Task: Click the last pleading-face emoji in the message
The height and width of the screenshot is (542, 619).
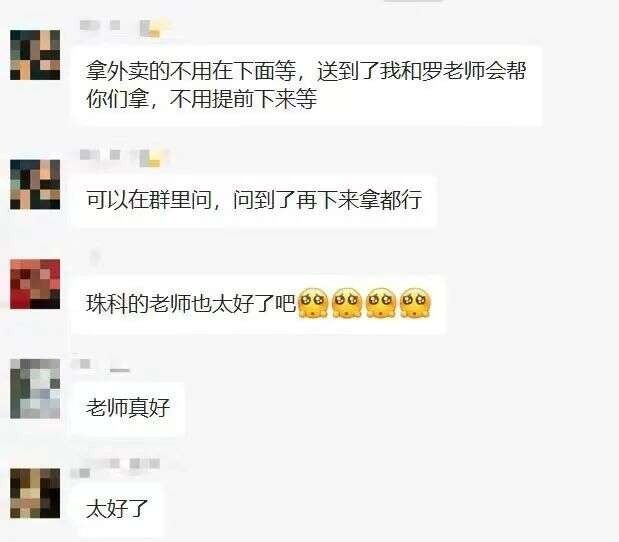Action: pos(415,303)
